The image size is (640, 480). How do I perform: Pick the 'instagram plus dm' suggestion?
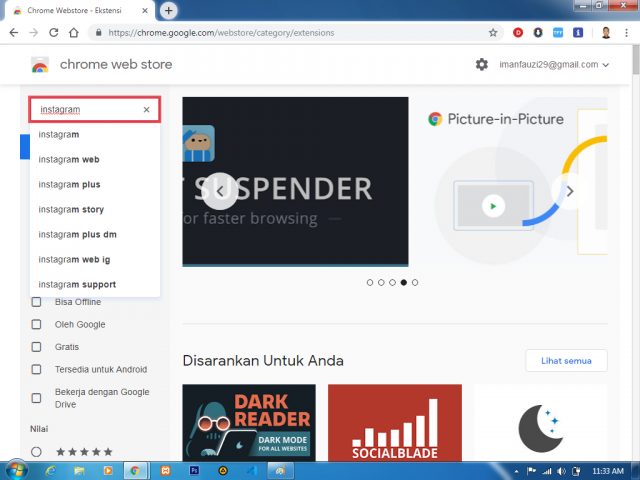coord(95,235)
